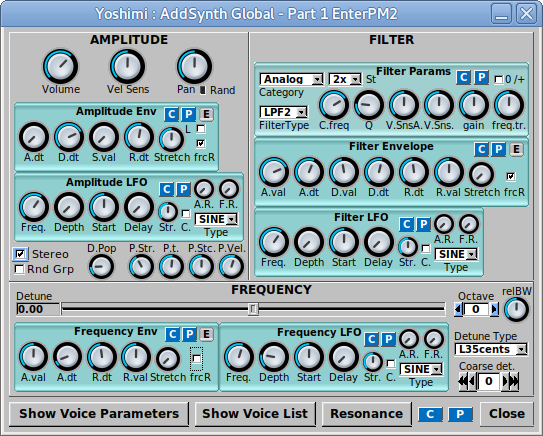Click the Octave value field
This screenshot has width=543, height=436.
coord(476,309)
